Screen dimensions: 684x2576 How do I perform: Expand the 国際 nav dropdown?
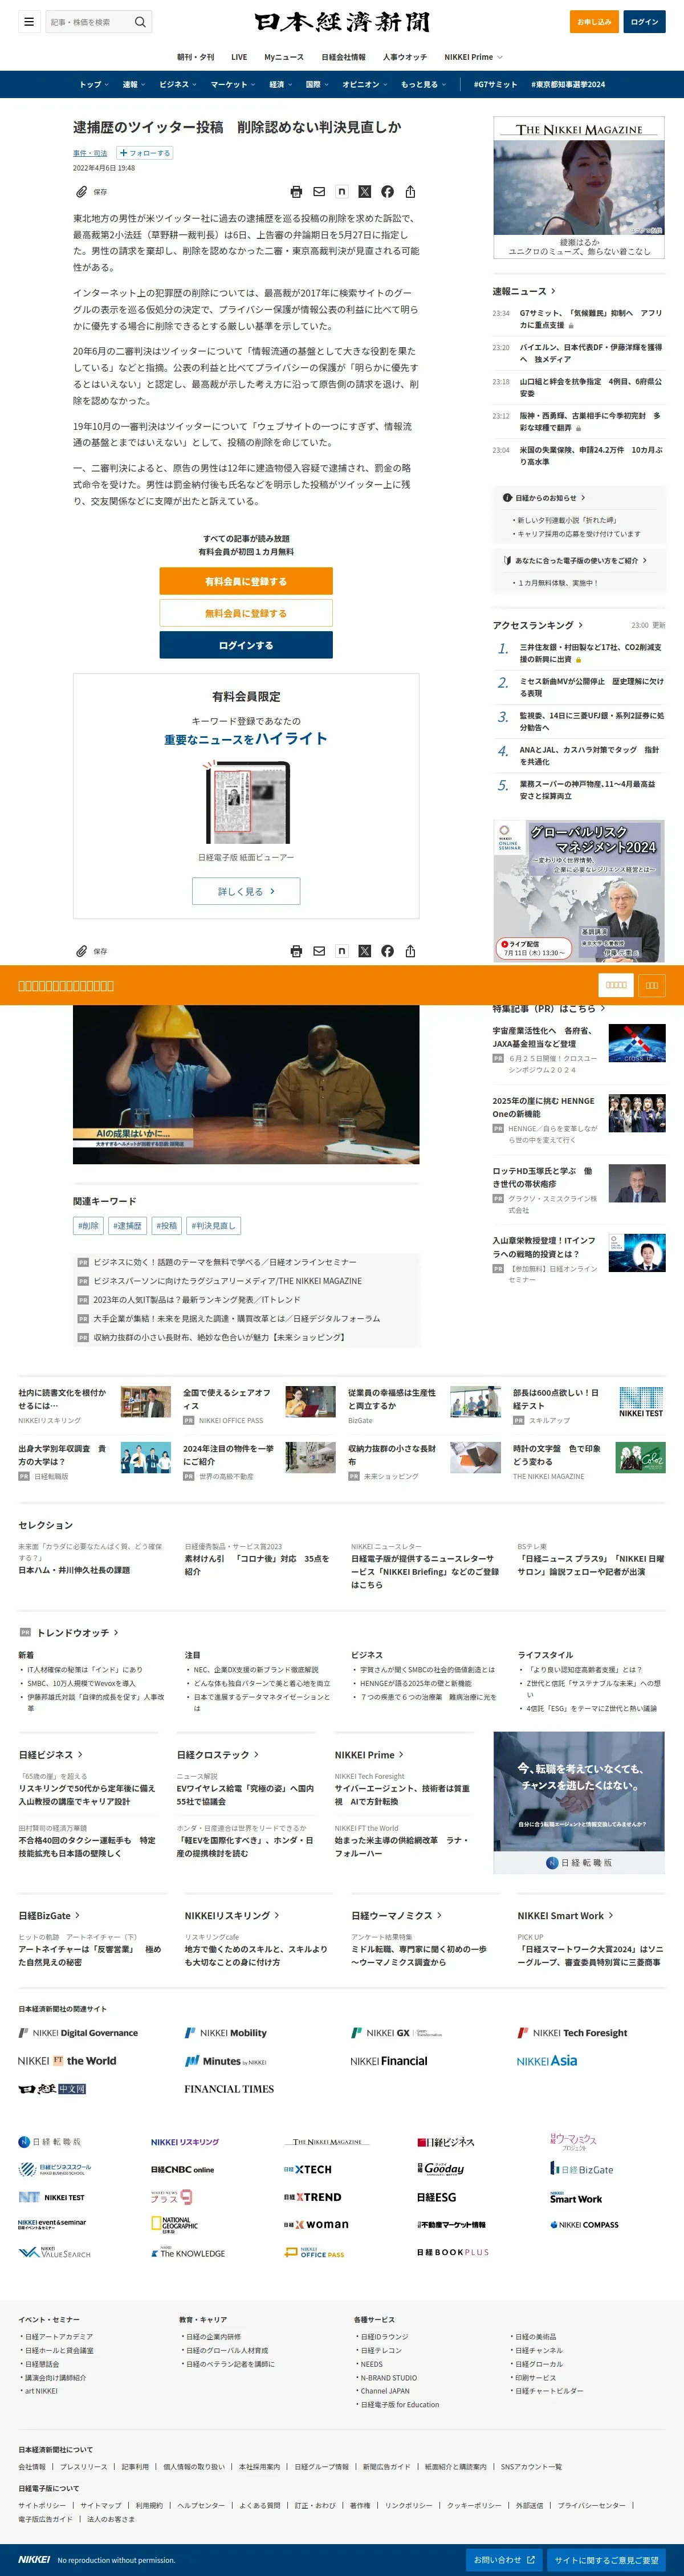click(x=317, y=84)
